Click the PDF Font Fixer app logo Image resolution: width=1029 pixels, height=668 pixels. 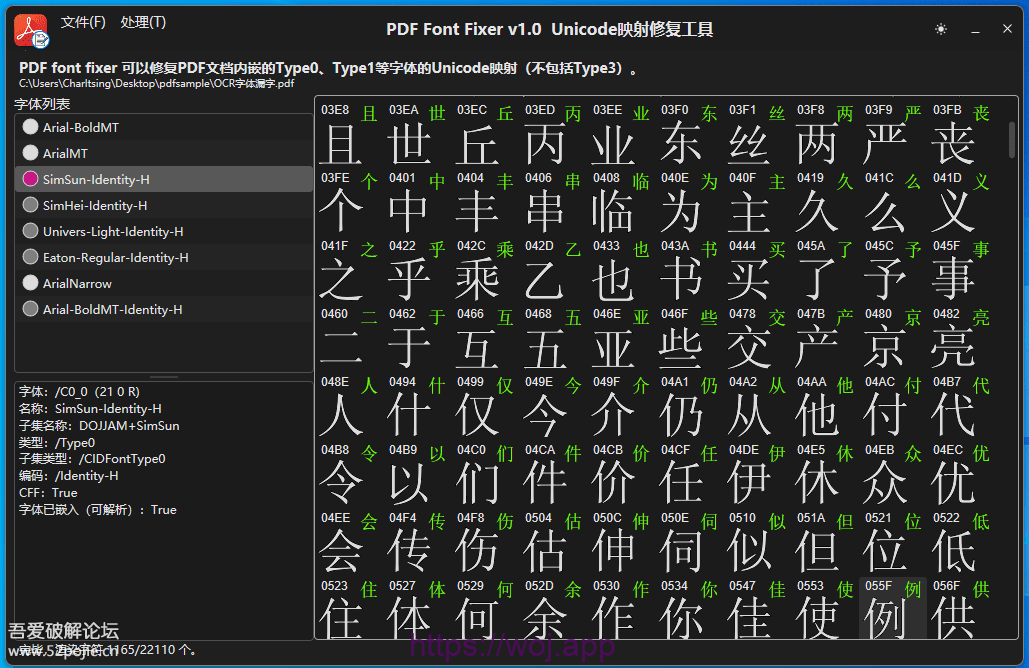click(30, 30)
